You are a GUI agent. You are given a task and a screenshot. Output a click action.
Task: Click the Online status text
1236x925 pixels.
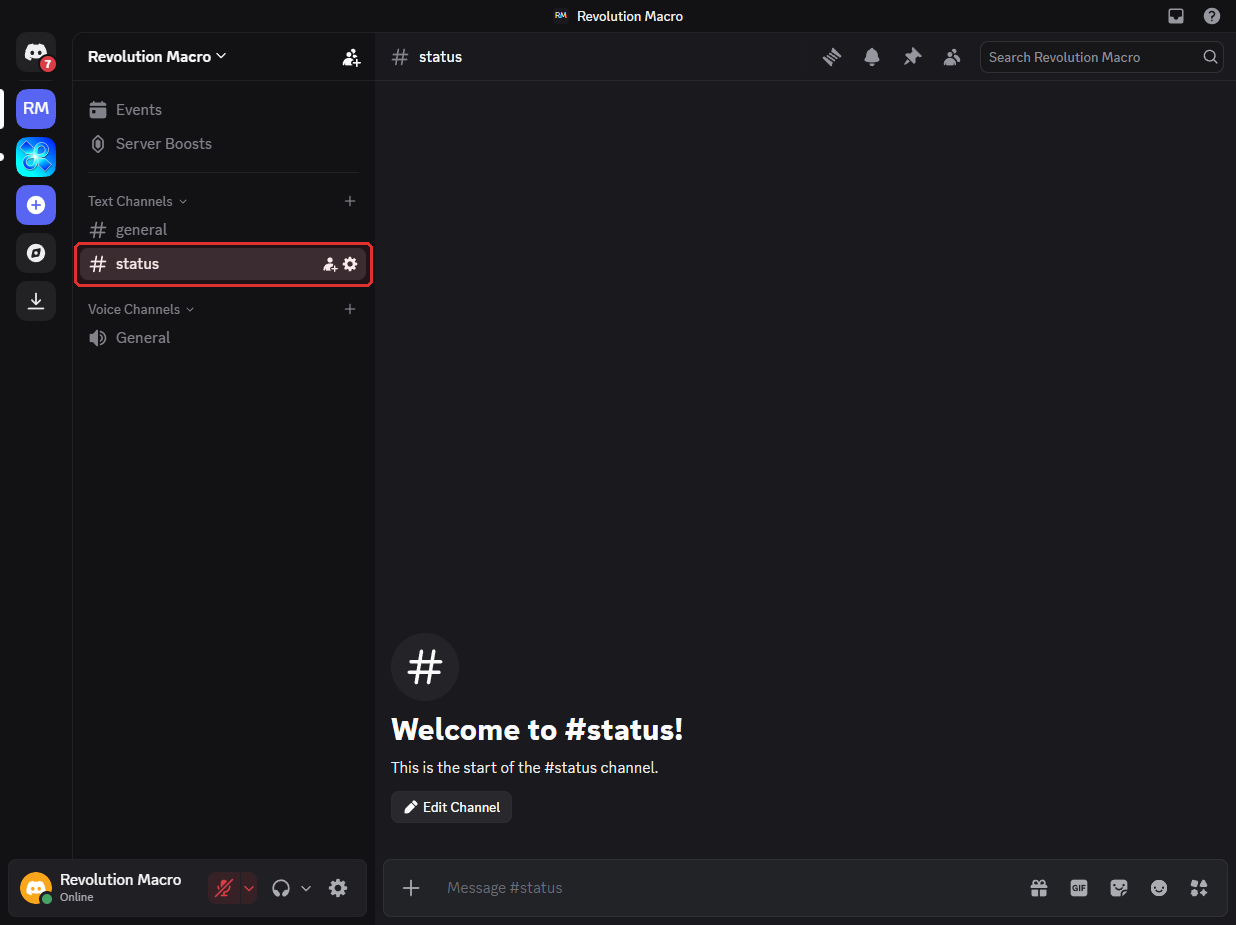[77, 897]
